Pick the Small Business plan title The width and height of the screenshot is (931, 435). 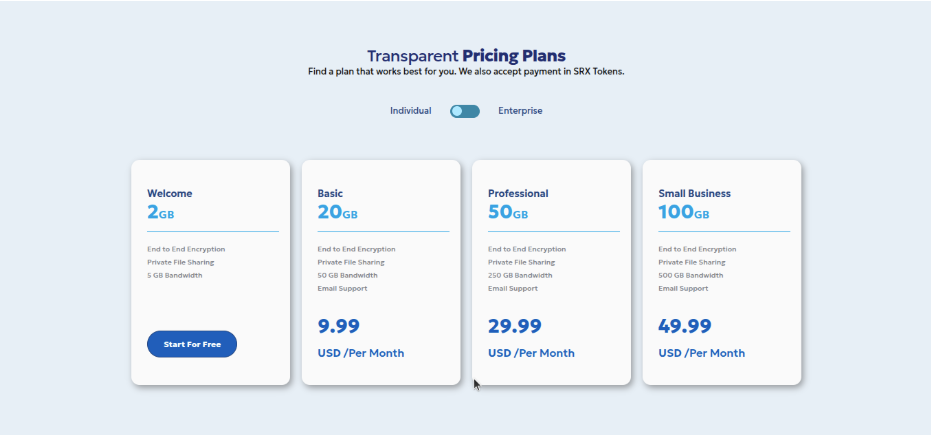(x=695, y=193)
